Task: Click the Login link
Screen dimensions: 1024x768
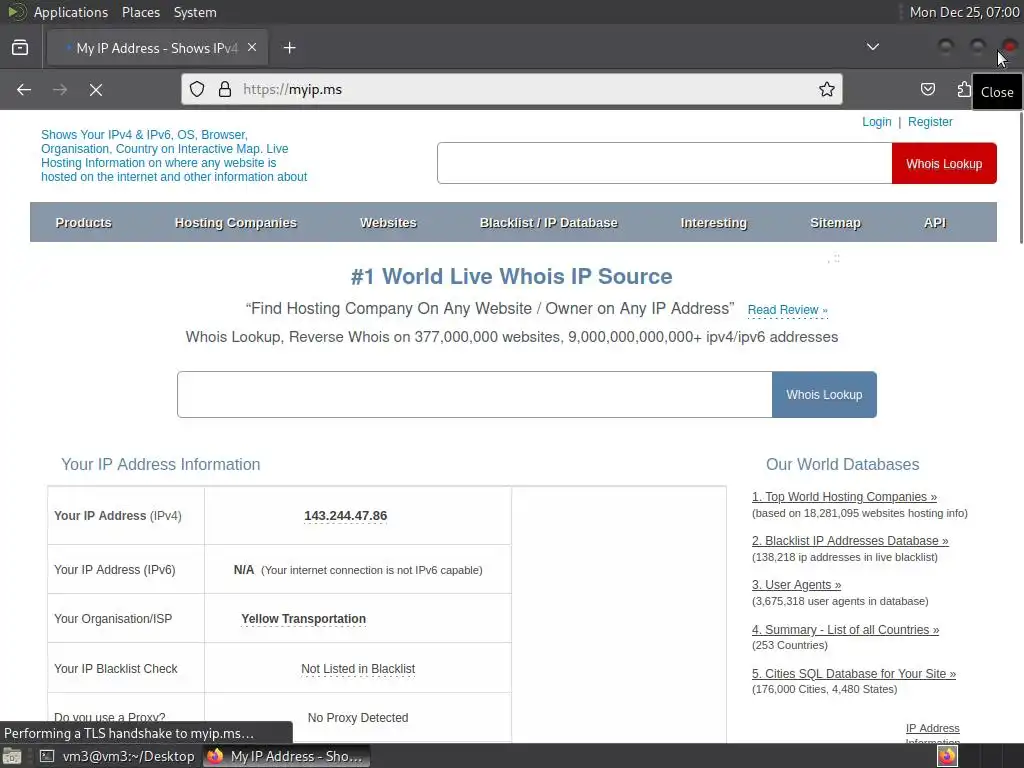Action: 876,121
